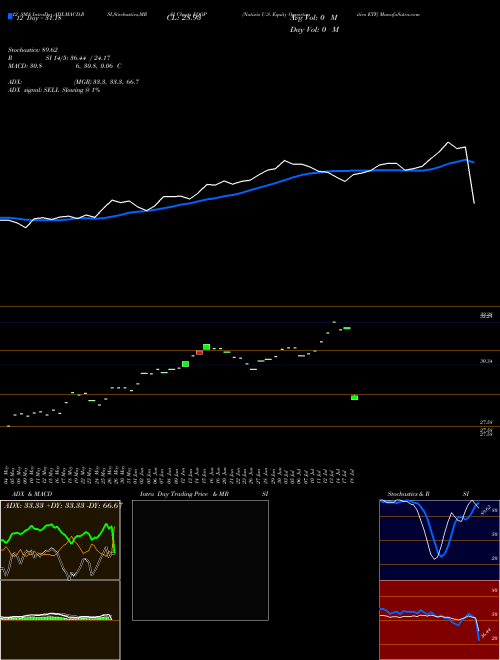Click the MunafaSutra.com watermark link in header
500x660 pixels.
[399, 14]
